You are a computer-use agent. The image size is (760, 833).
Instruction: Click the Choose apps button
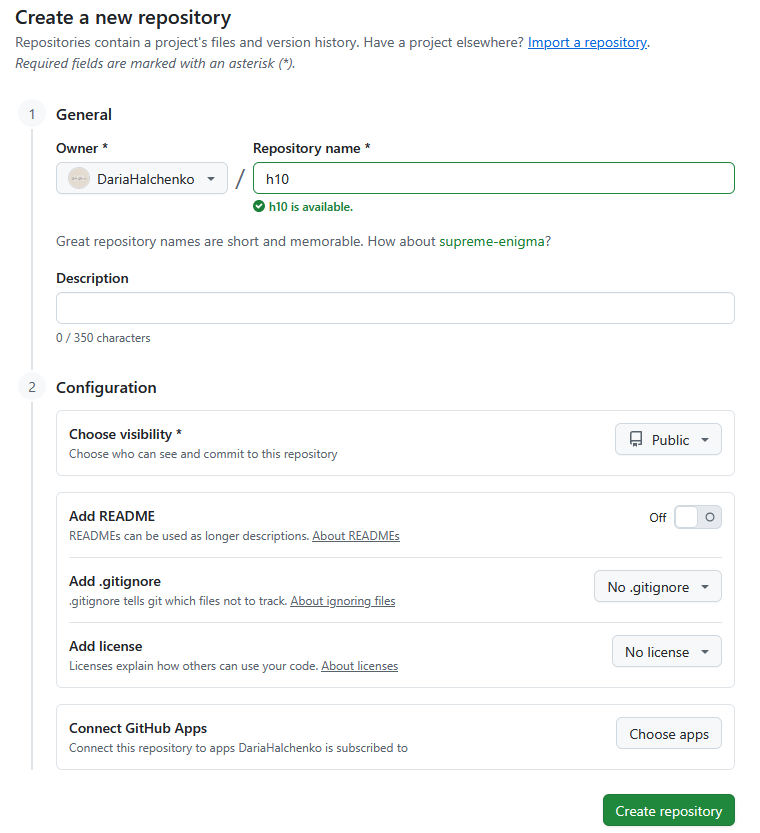click(668, 734)
